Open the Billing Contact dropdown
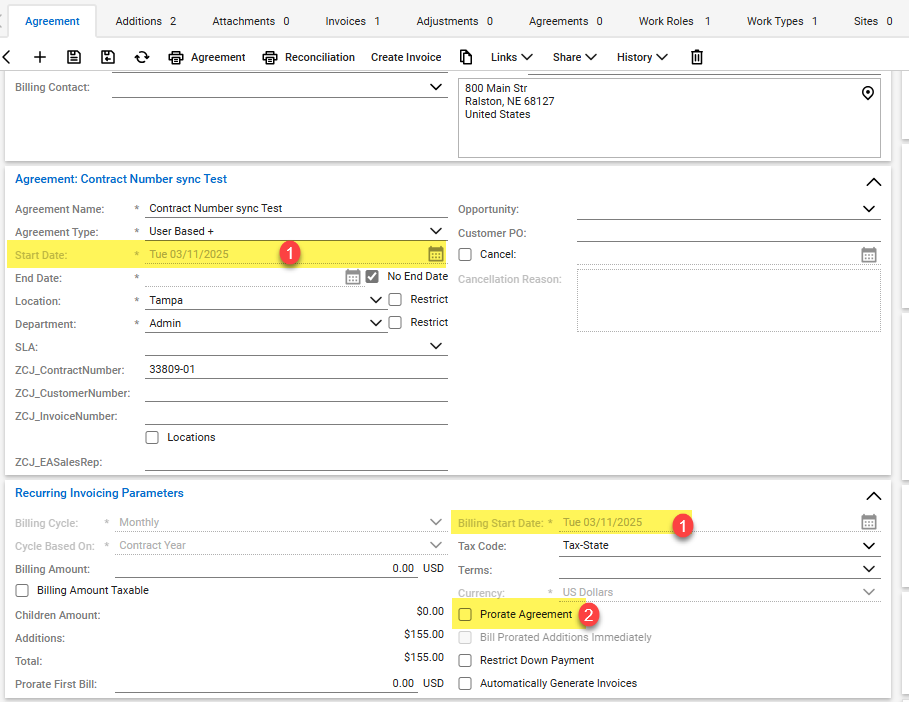 (x=435, y=87)
